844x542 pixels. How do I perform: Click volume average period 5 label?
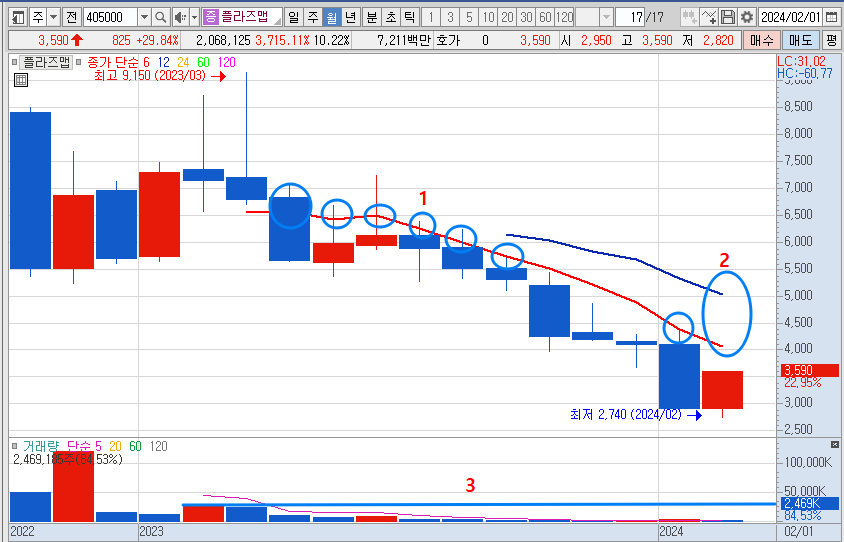(98, 446)
